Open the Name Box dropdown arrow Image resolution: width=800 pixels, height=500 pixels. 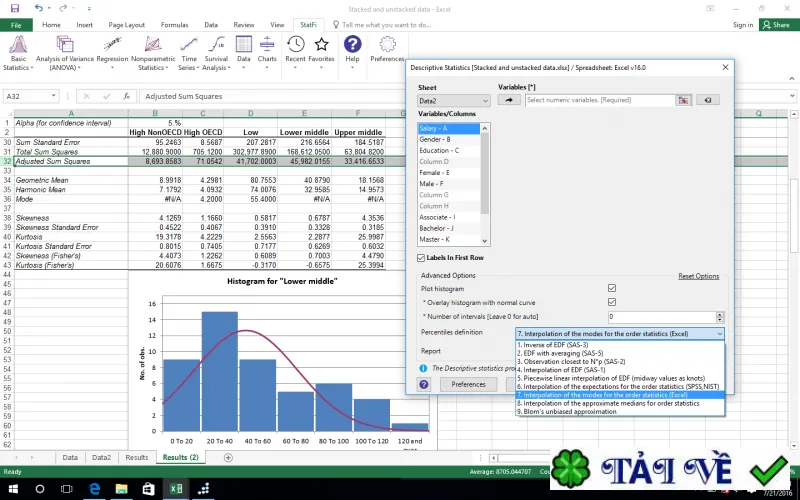coord(53,96)
